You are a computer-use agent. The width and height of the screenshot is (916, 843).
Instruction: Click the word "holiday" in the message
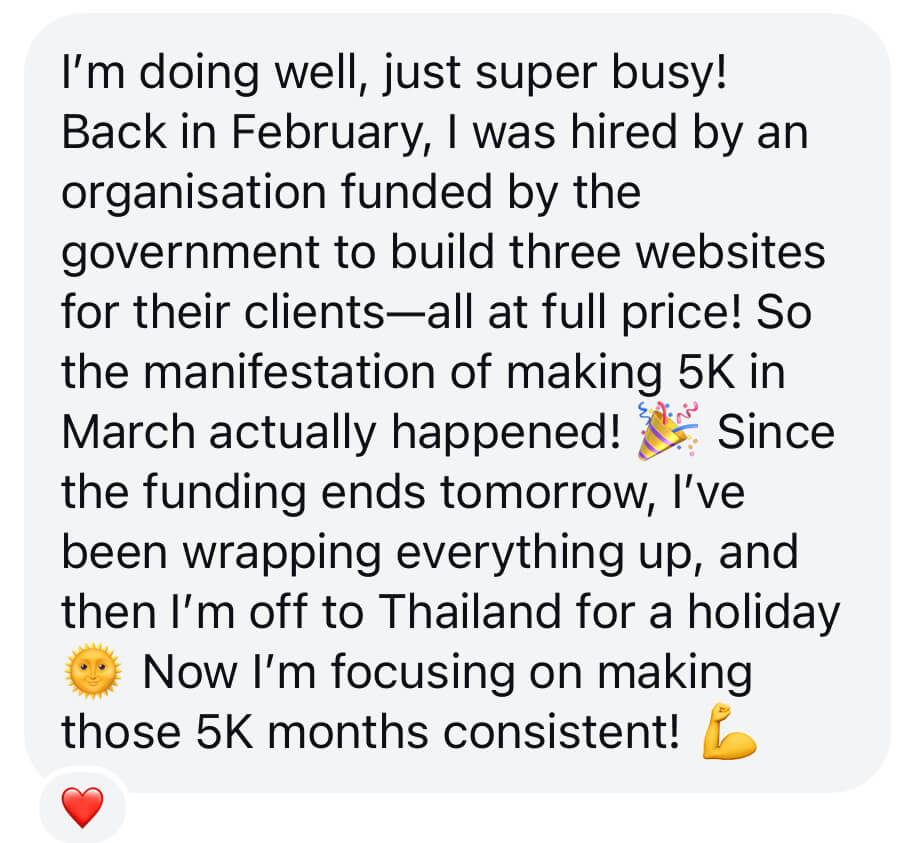(764, 613)
